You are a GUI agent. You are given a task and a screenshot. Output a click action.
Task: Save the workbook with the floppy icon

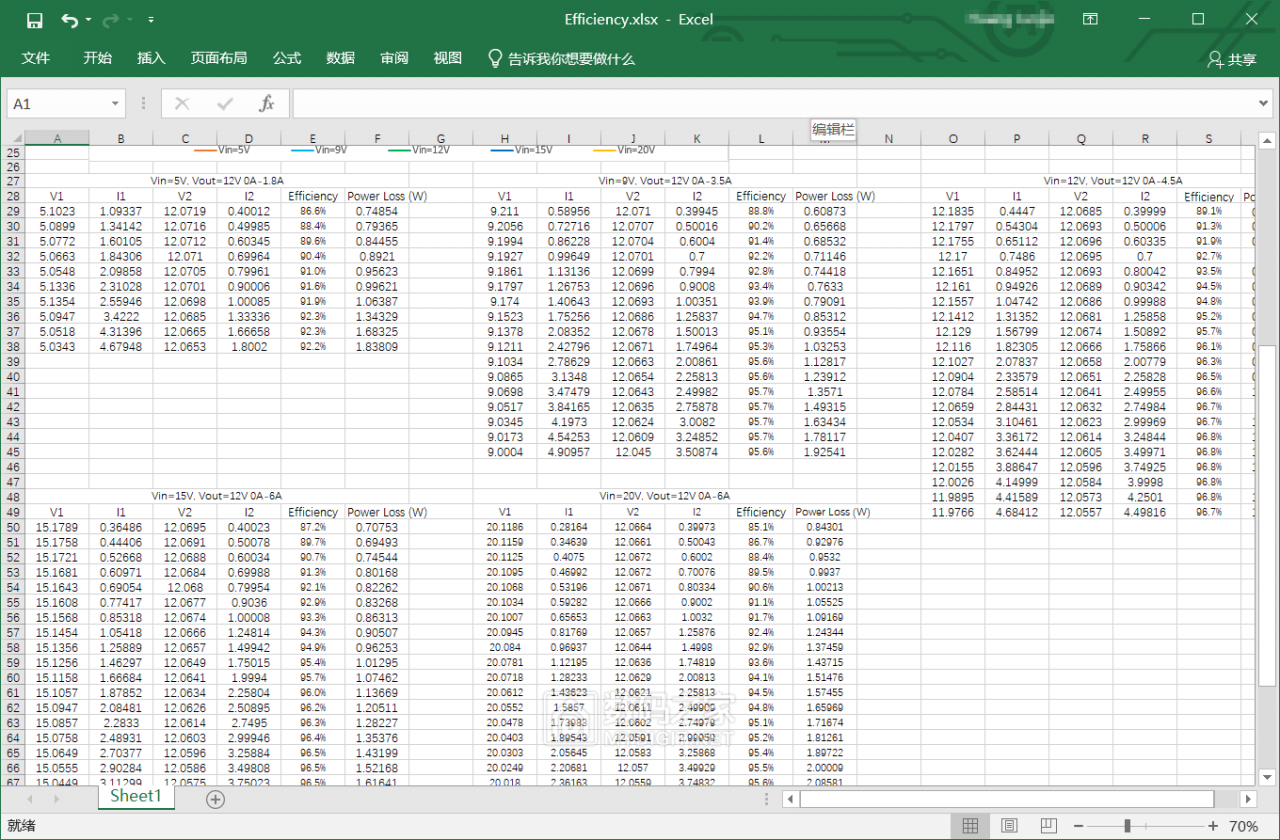coord(34,20)
